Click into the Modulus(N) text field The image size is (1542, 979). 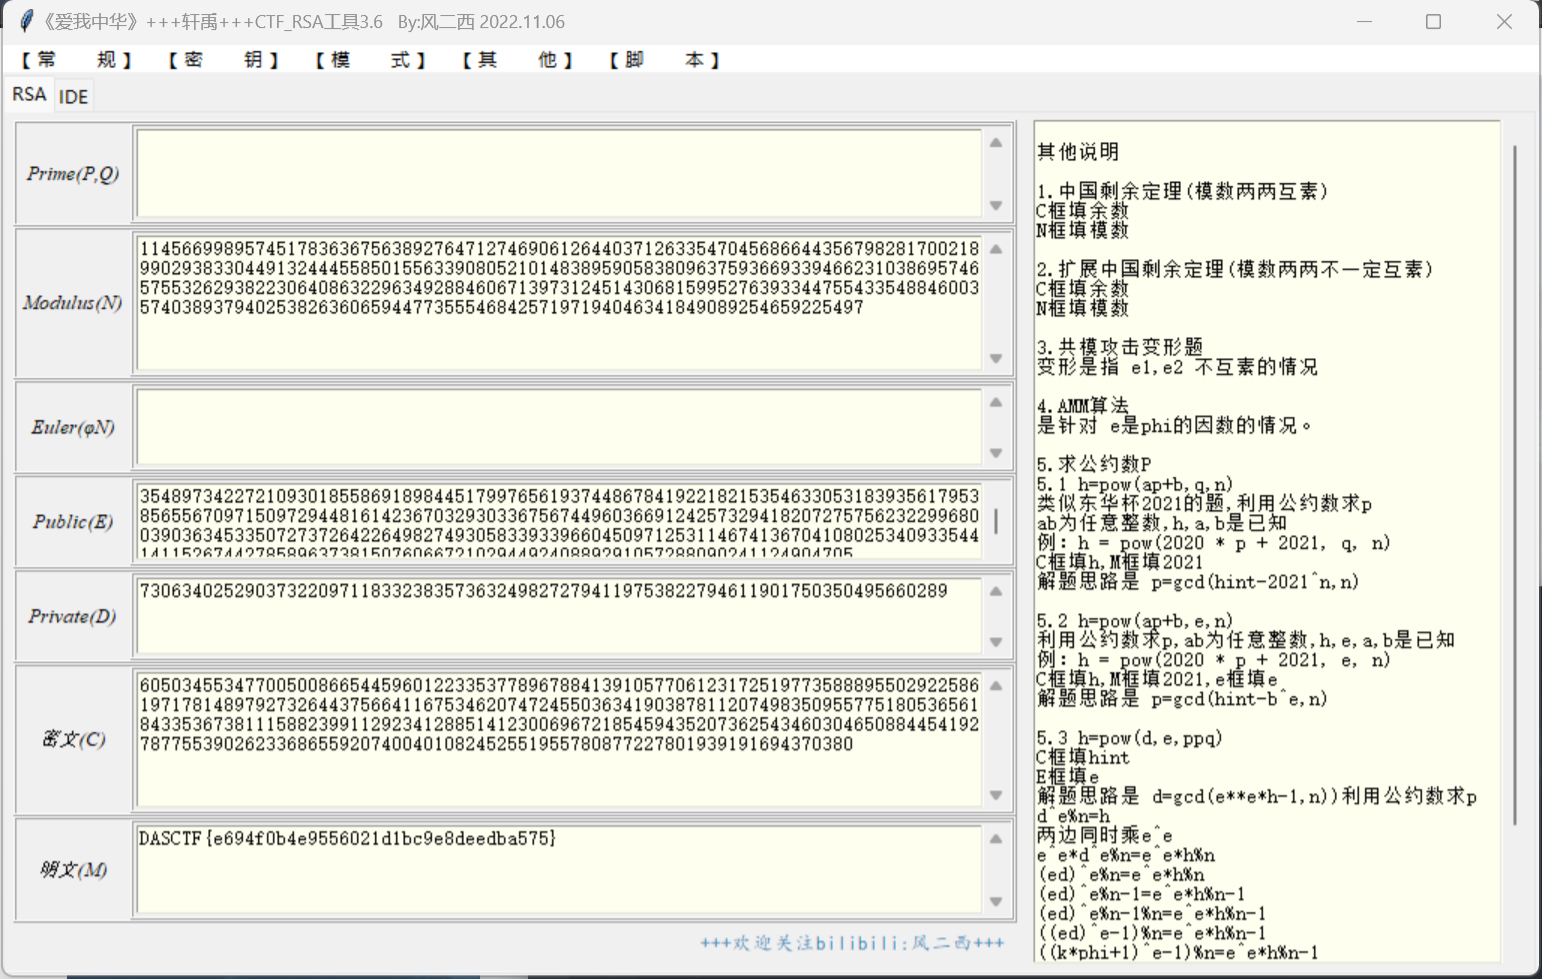(x=560, y=303)
